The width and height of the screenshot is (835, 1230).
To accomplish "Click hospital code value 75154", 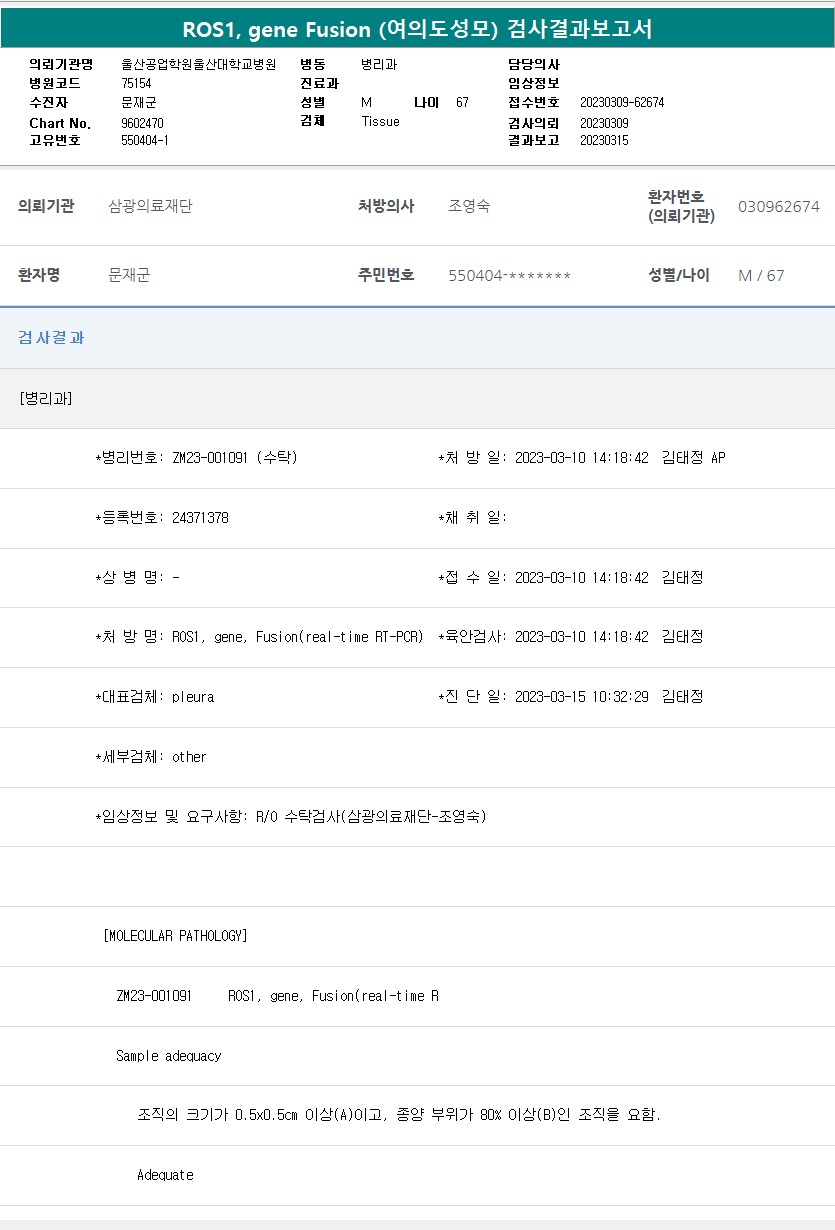I will [x=136, y=83].
